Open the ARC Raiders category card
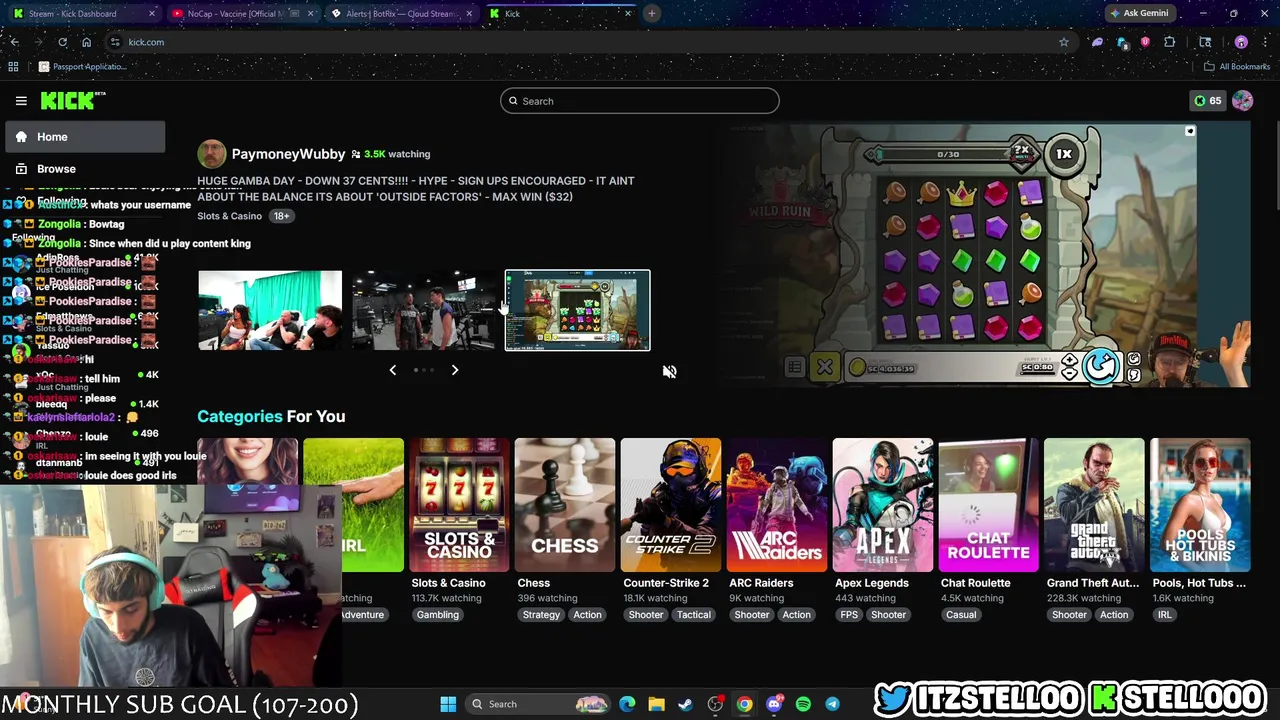The image size is (1280, 720). [777, 505]
